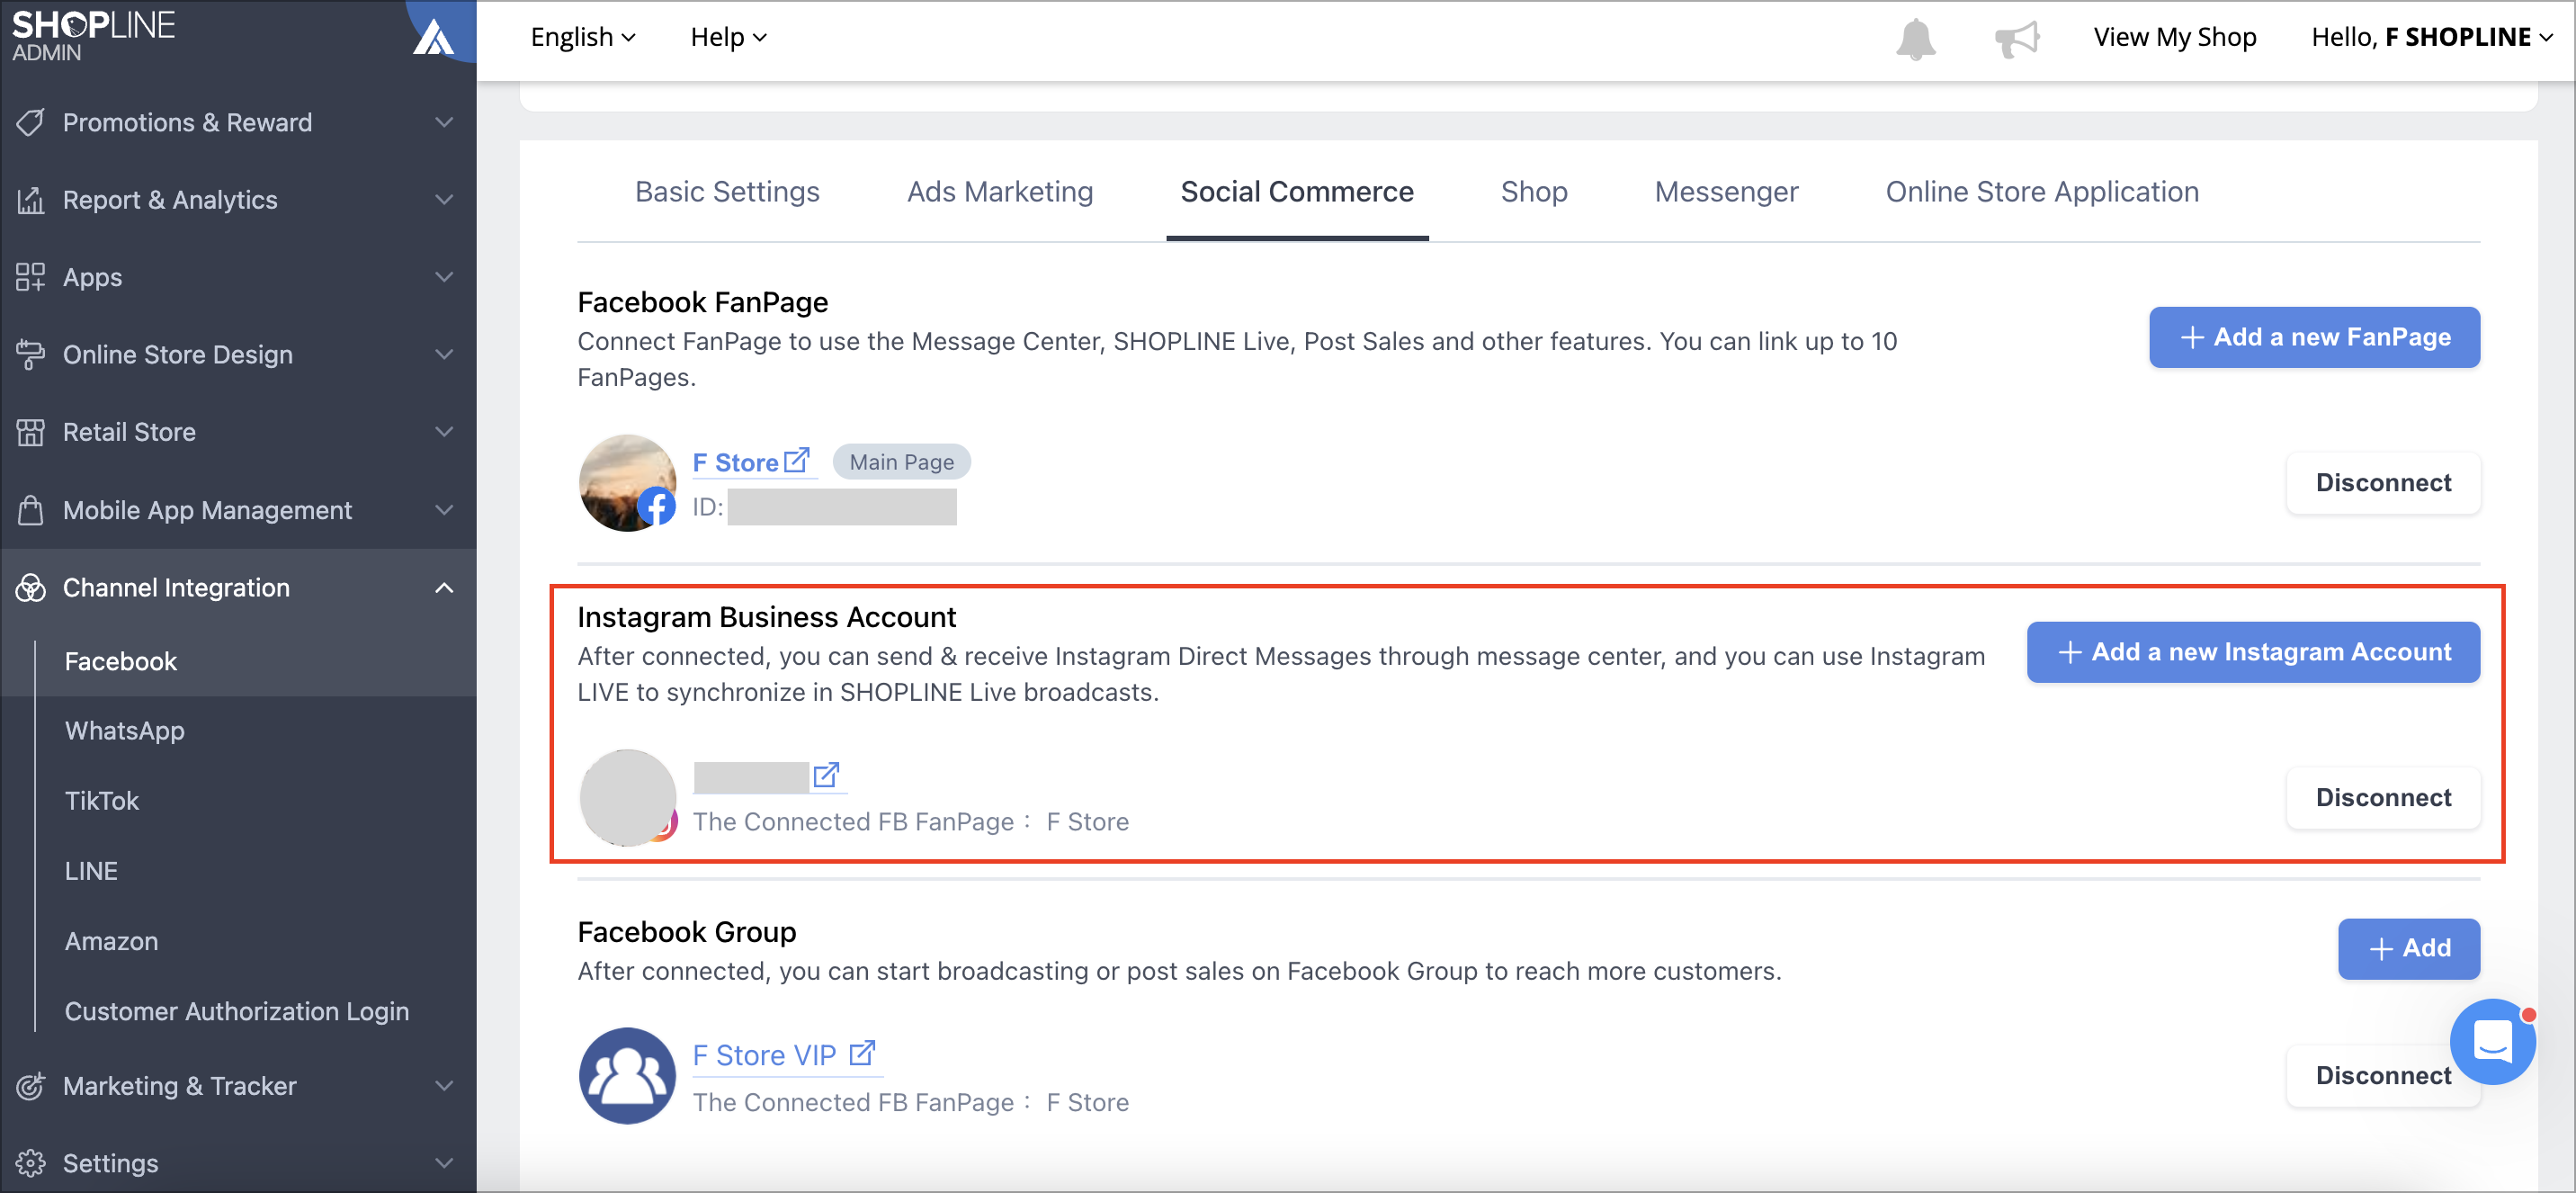
Task: Click the Marketing & Tracker target icon
Action: pyautogui.click(x=30, y=1086)
